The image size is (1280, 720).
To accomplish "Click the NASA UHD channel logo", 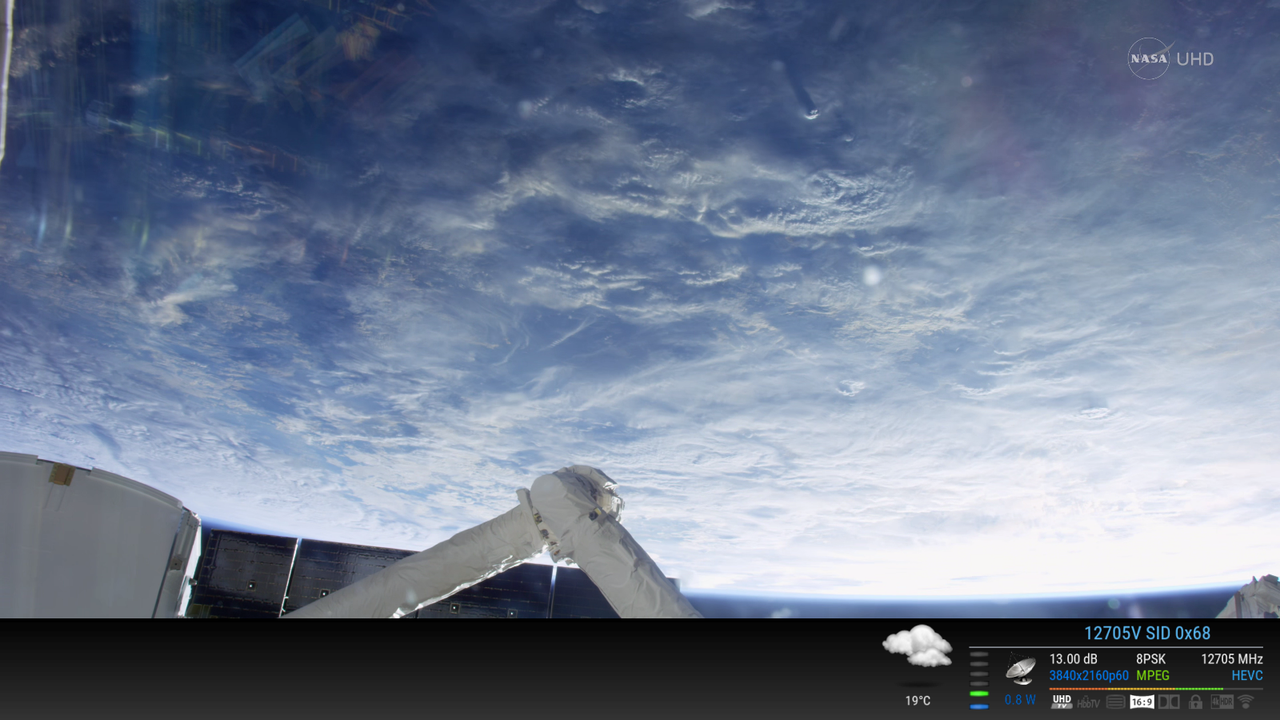I will point(1171,59).
